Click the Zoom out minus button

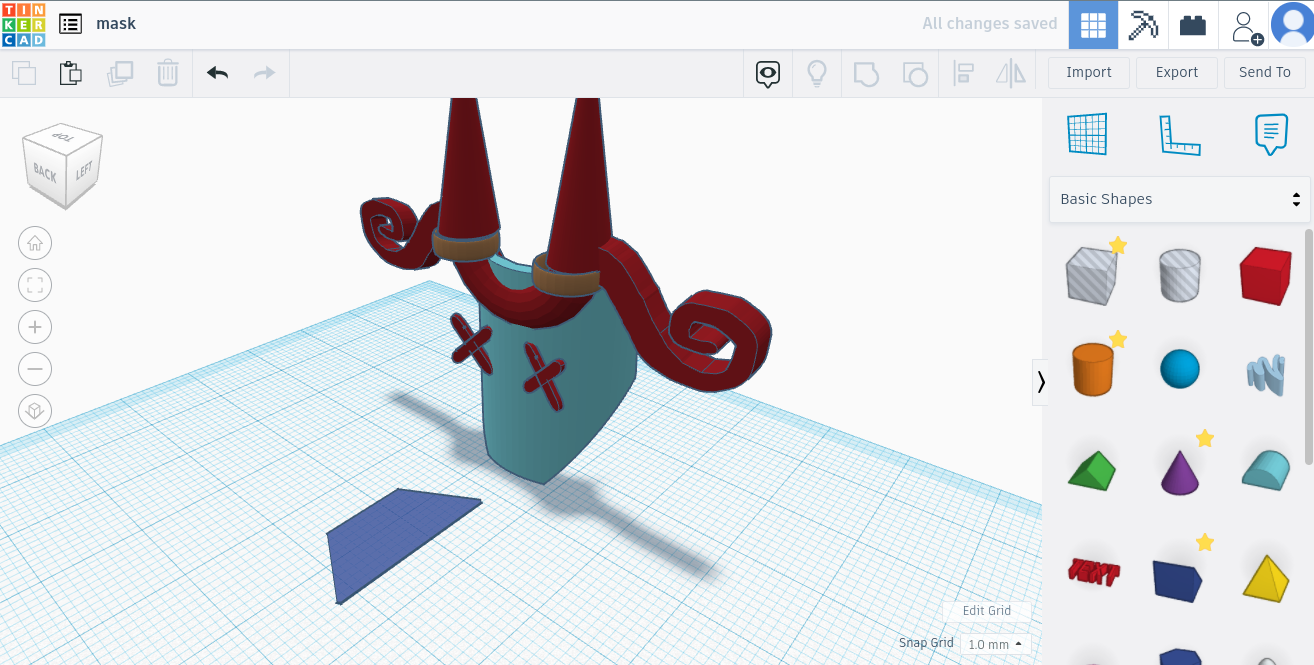35,369
